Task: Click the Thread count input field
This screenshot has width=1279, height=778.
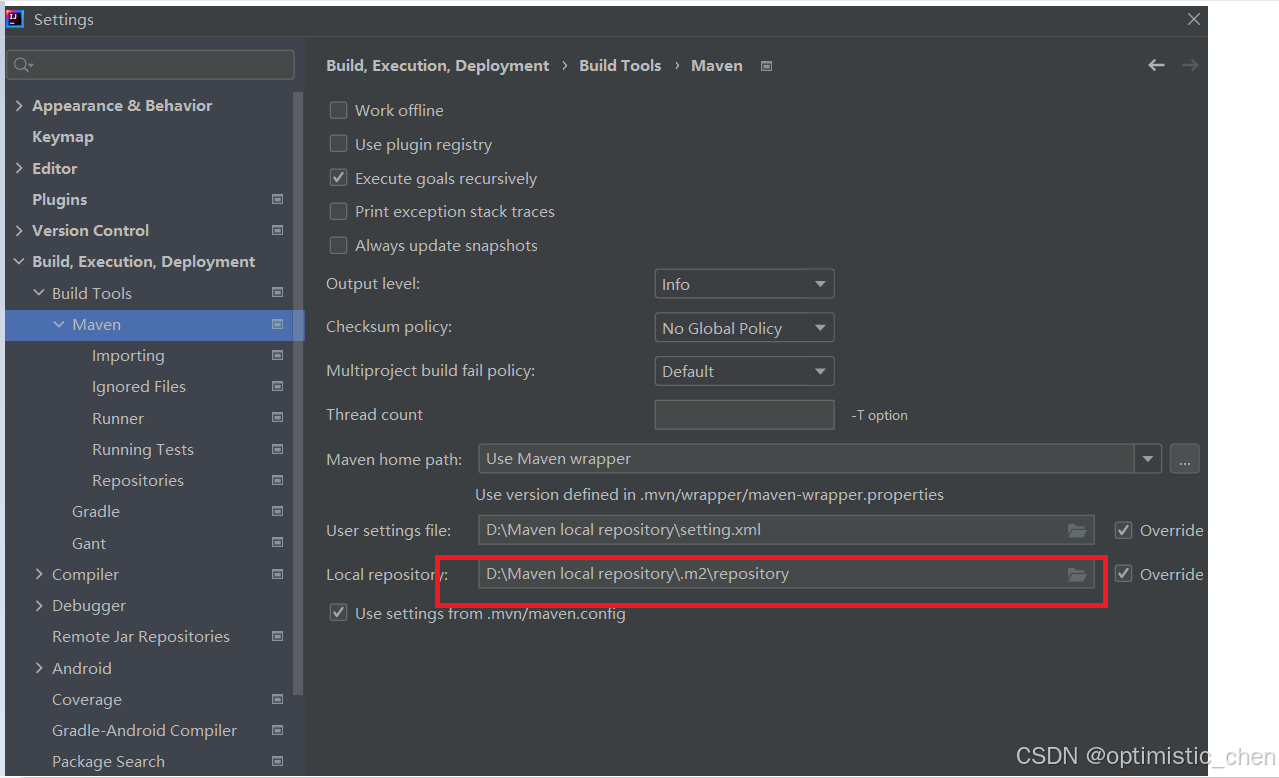Action: [744, 414]
